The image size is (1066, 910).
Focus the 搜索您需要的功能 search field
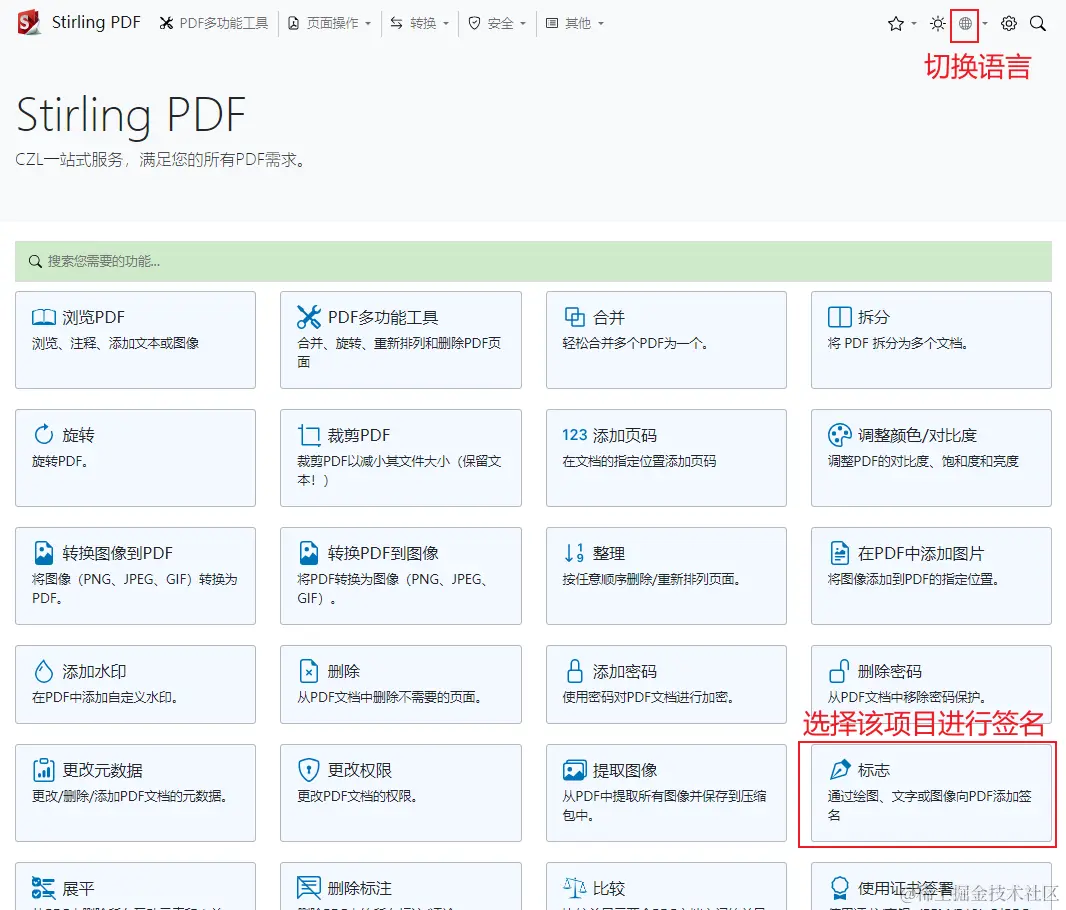pyautogui.click(x=533, y=262)
